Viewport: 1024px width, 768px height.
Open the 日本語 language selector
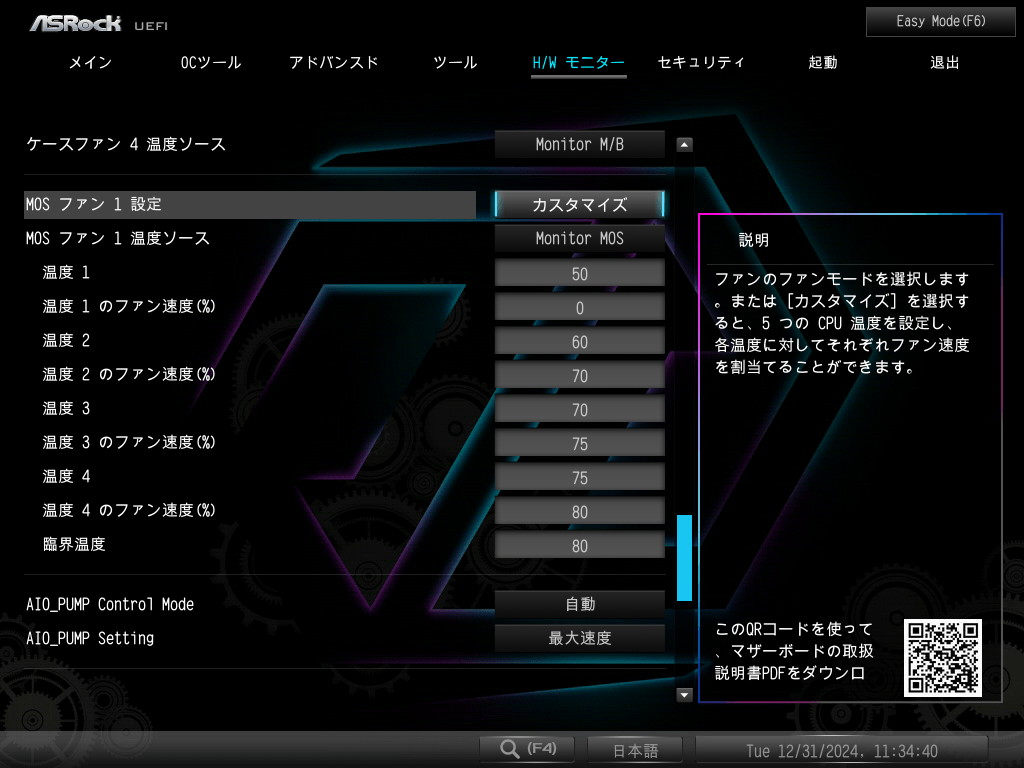point(635,750)
